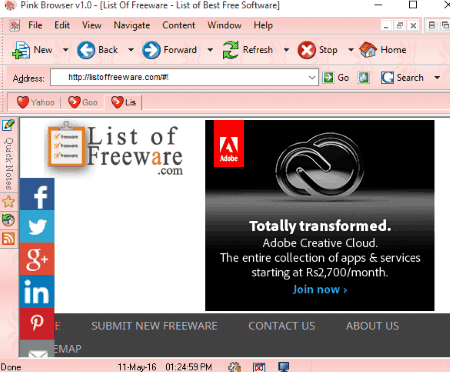Click the Search icon in address bar
450x372 pixels.
[x=387, y=78]
